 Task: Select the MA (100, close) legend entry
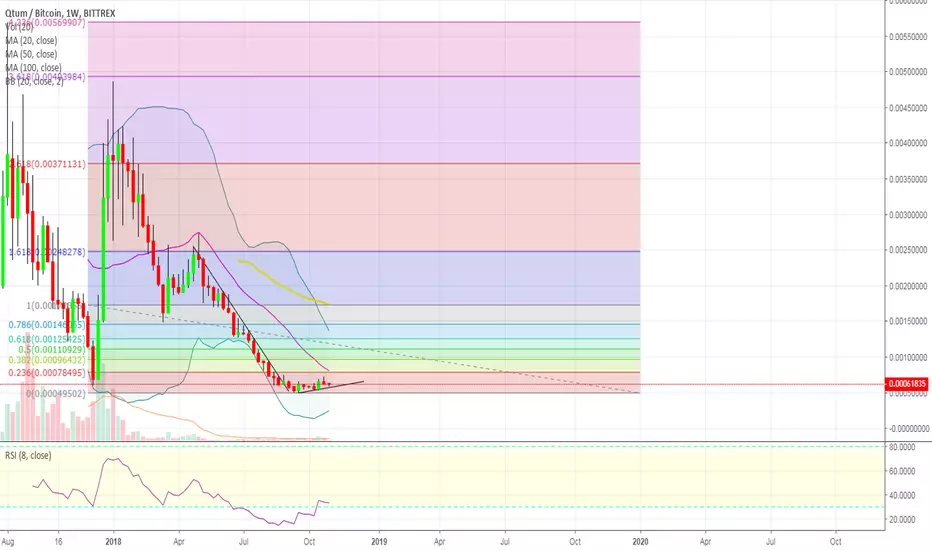pyautogui.click(x=33, y=68)
